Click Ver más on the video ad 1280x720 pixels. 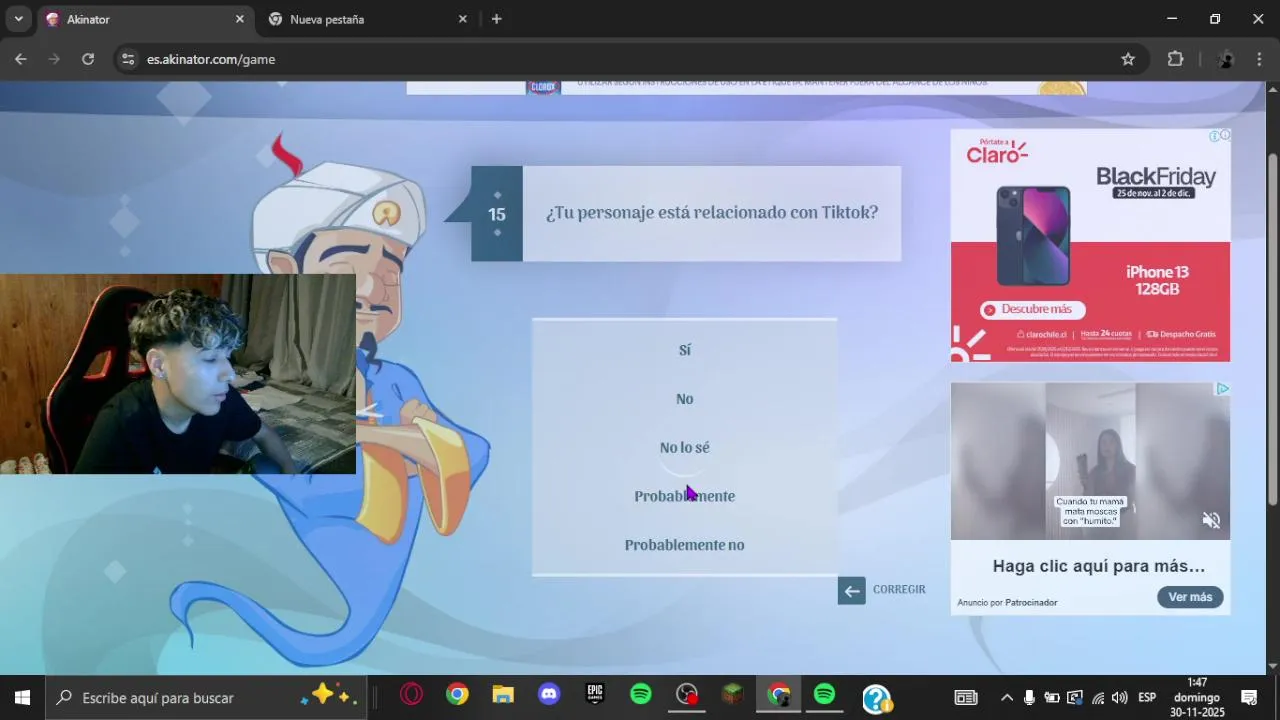click(1190, 597)
